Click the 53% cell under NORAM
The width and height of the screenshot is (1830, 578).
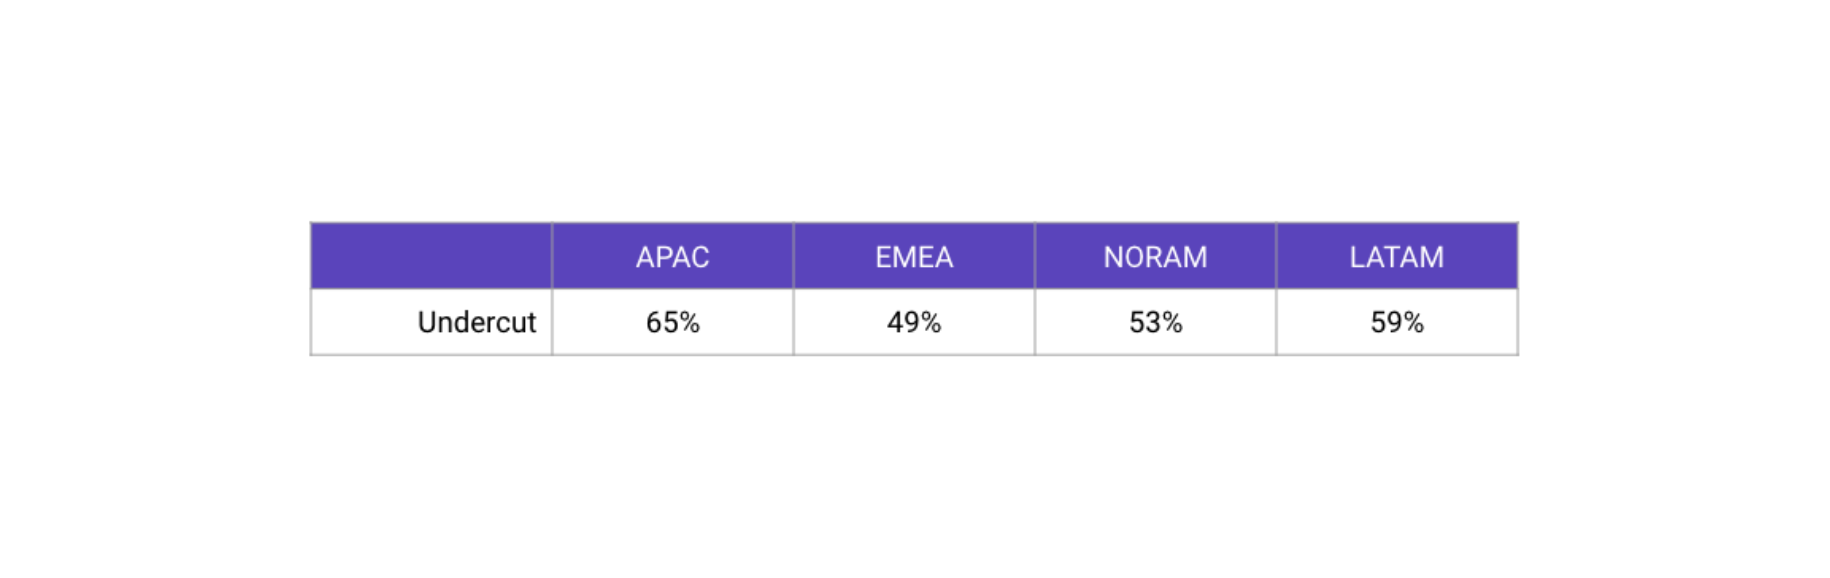(x=1155, y=322)
